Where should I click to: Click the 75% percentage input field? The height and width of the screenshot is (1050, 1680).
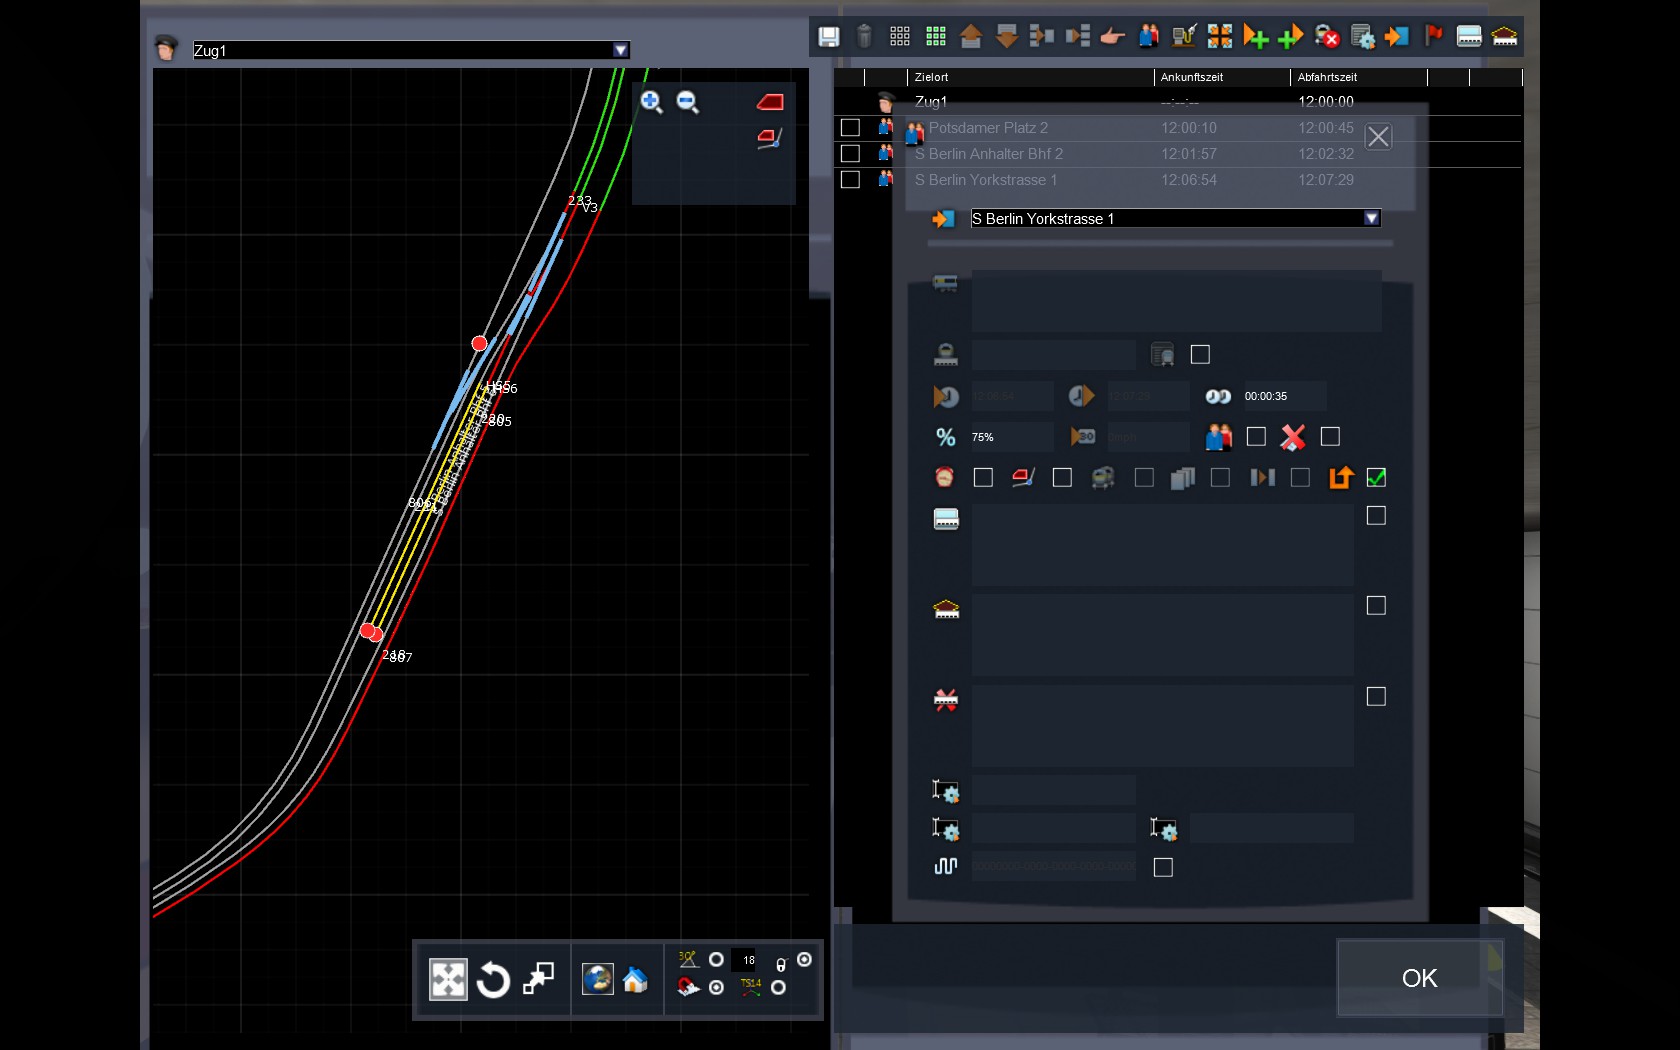[1010, 437]
